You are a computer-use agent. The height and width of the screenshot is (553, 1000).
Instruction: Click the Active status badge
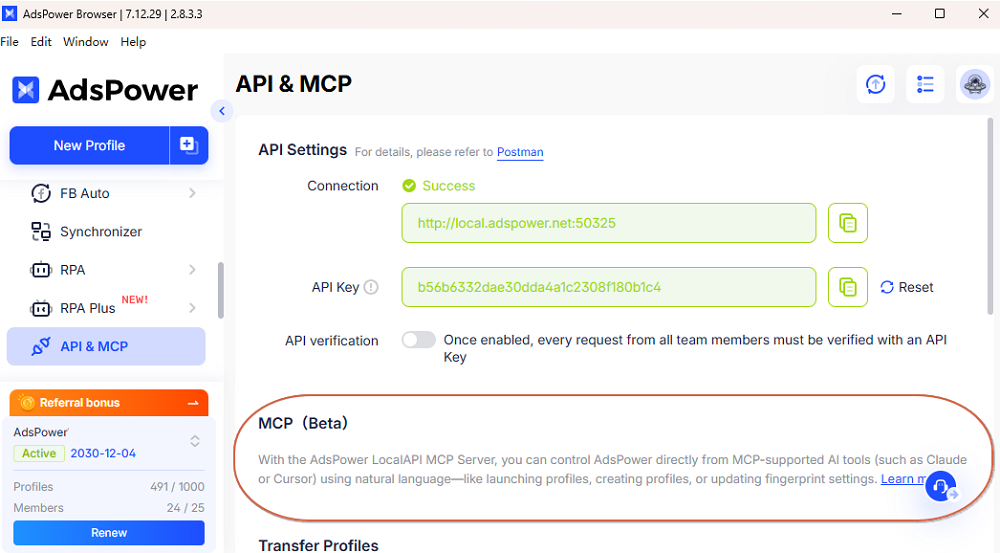[x=39, y=453]
